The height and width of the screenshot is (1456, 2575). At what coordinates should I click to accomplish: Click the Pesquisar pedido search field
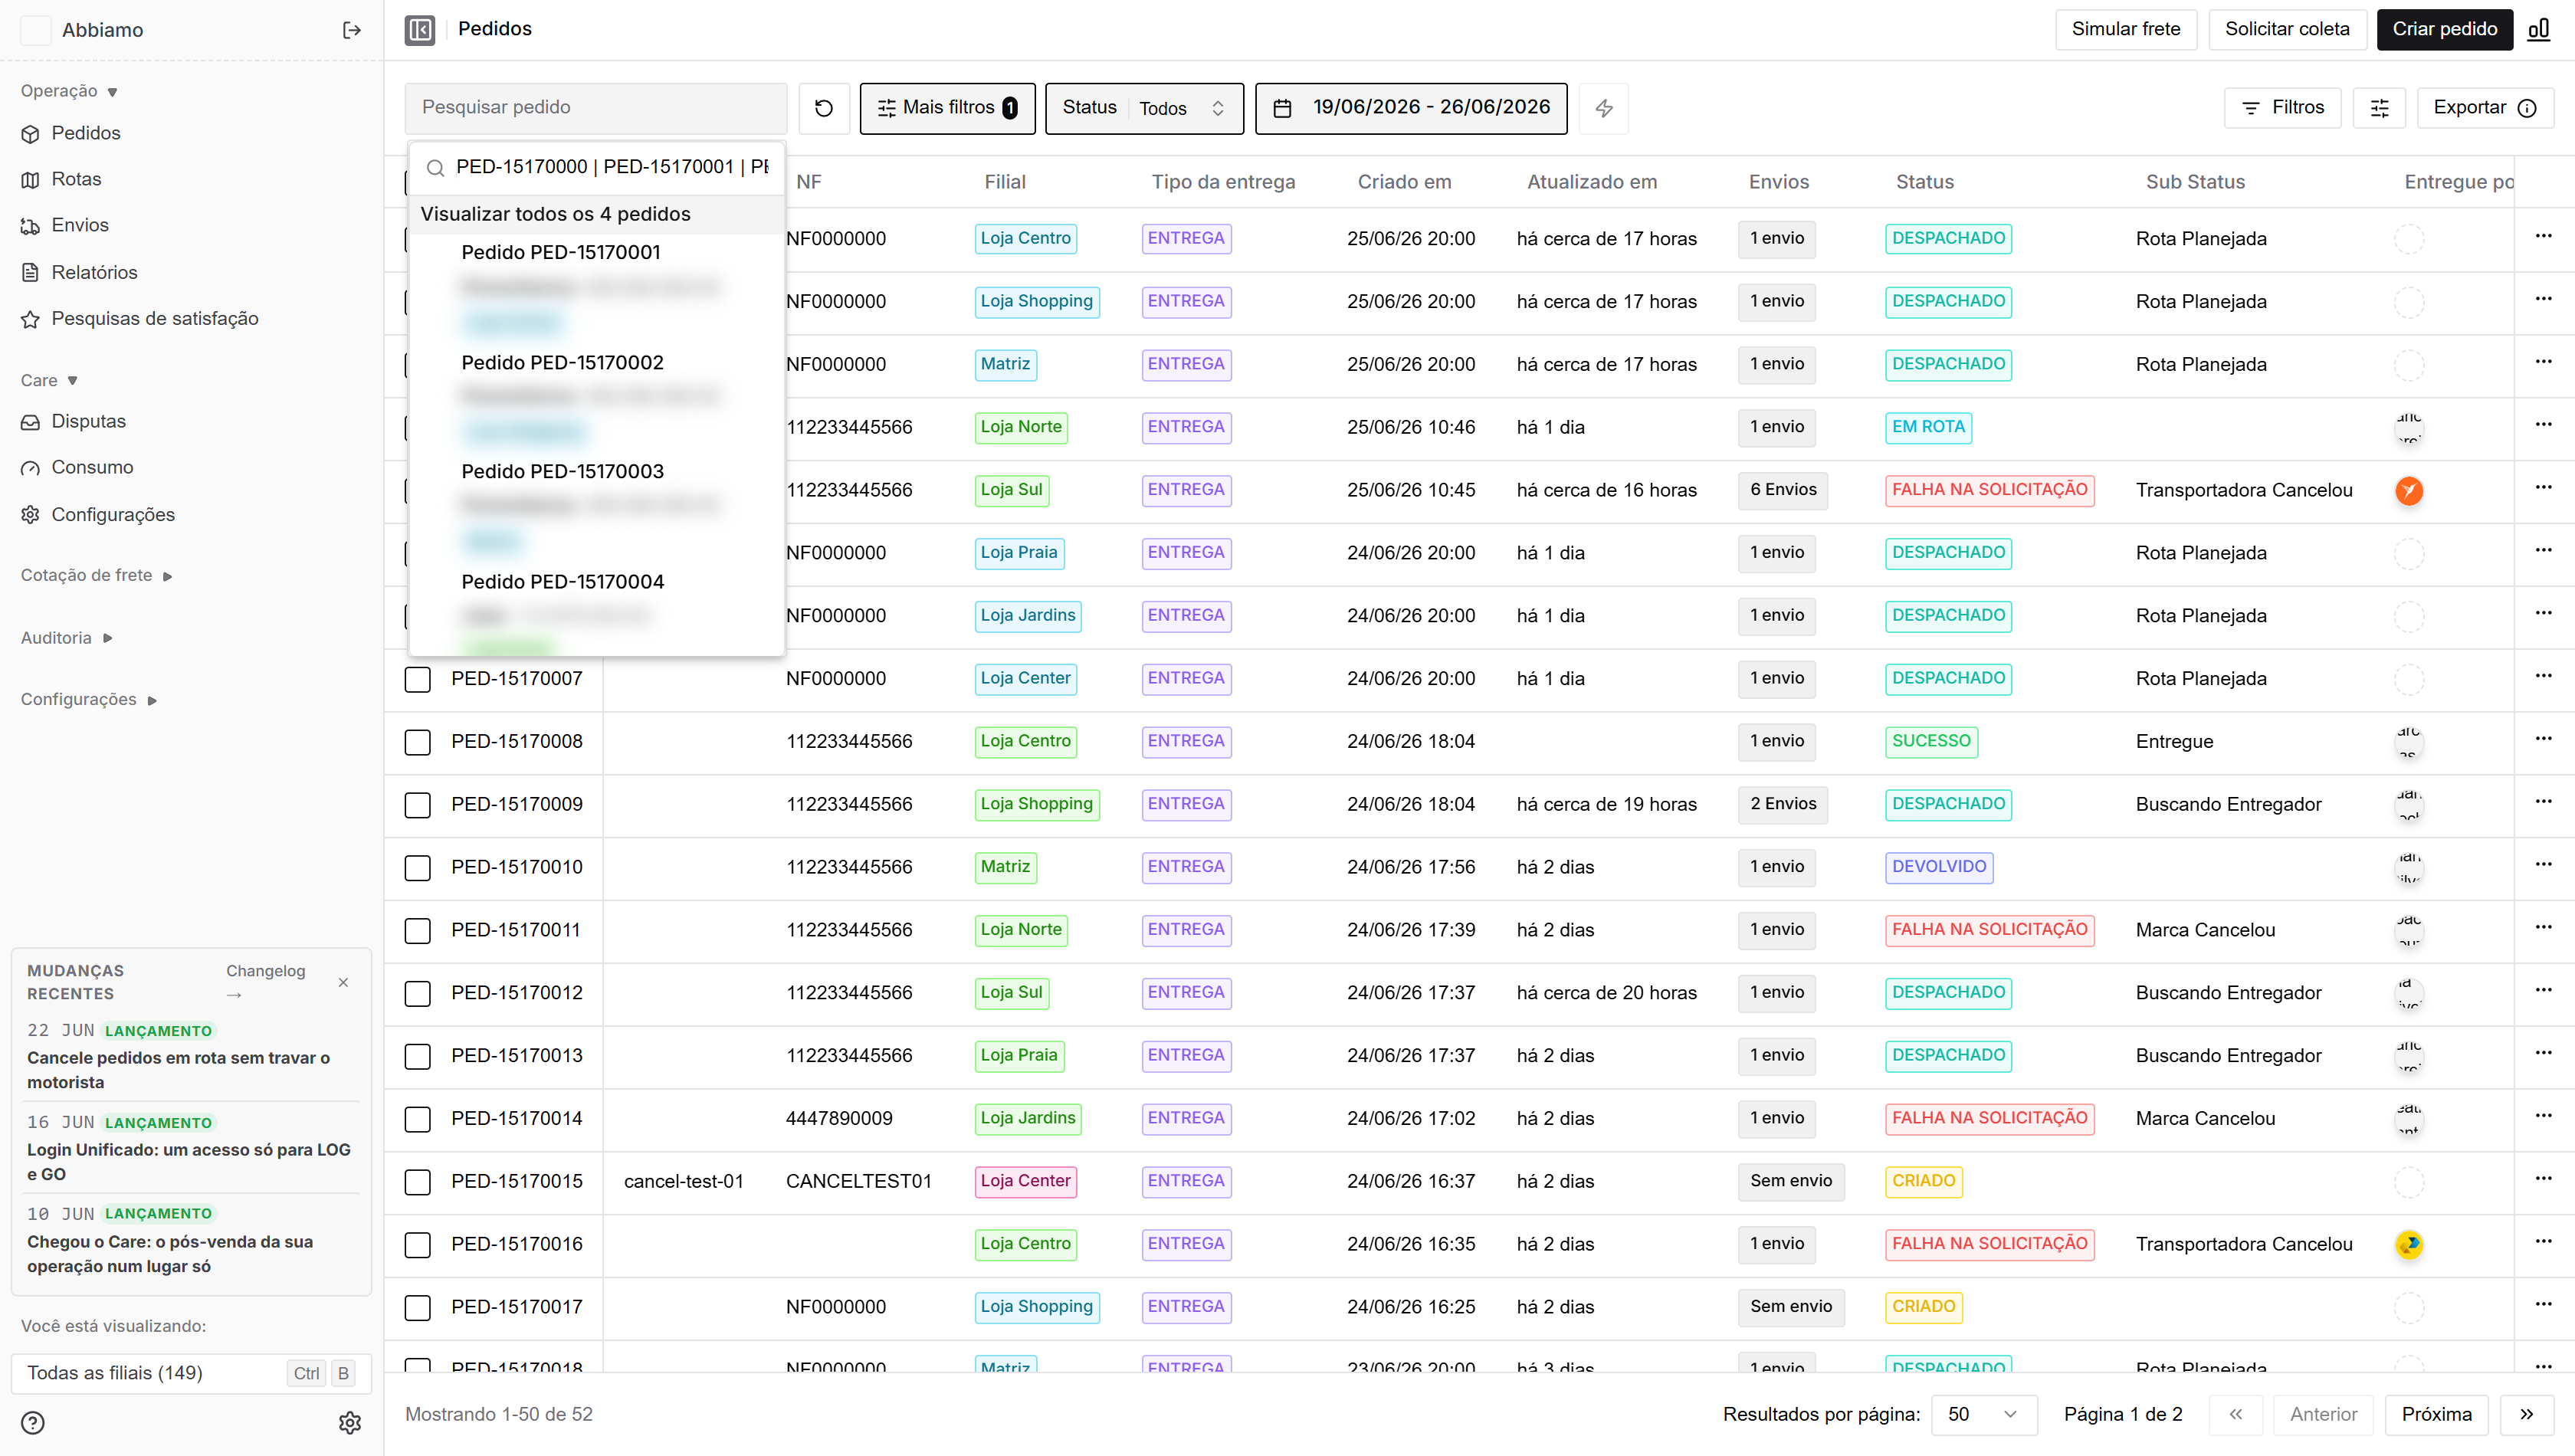[596, 108]
